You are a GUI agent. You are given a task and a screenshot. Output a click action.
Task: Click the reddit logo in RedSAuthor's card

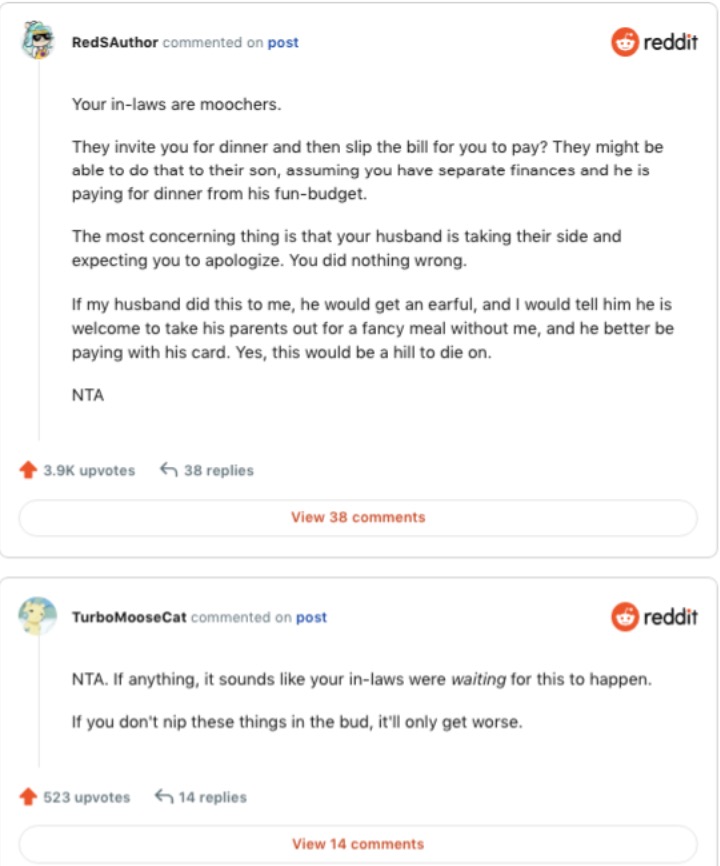coord(654,42)
